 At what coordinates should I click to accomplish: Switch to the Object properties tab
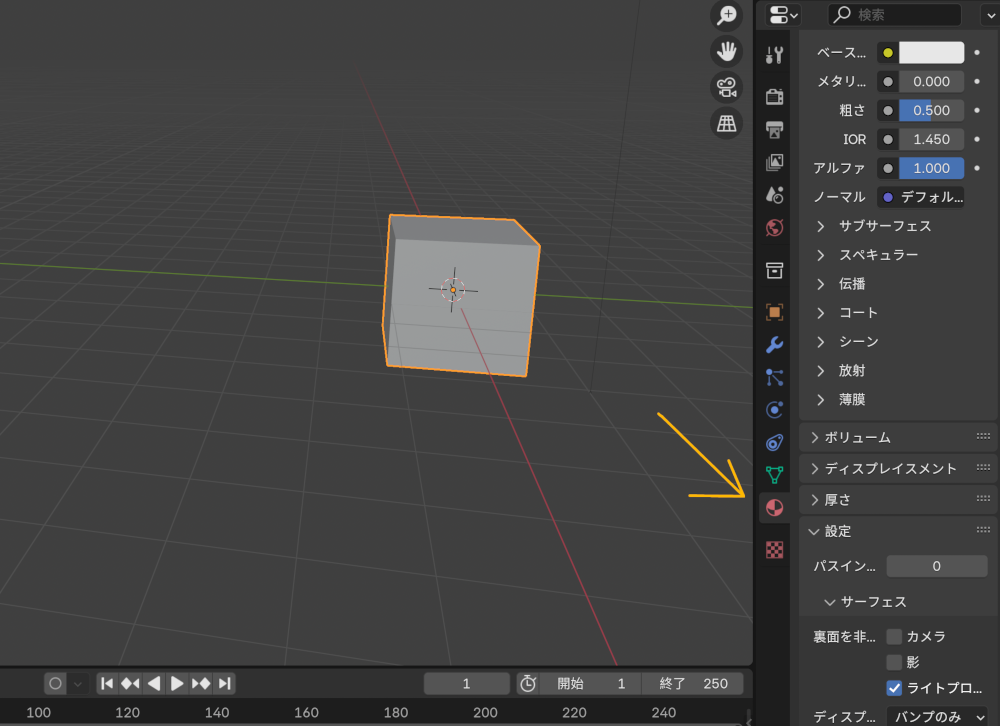coord(774,311)
